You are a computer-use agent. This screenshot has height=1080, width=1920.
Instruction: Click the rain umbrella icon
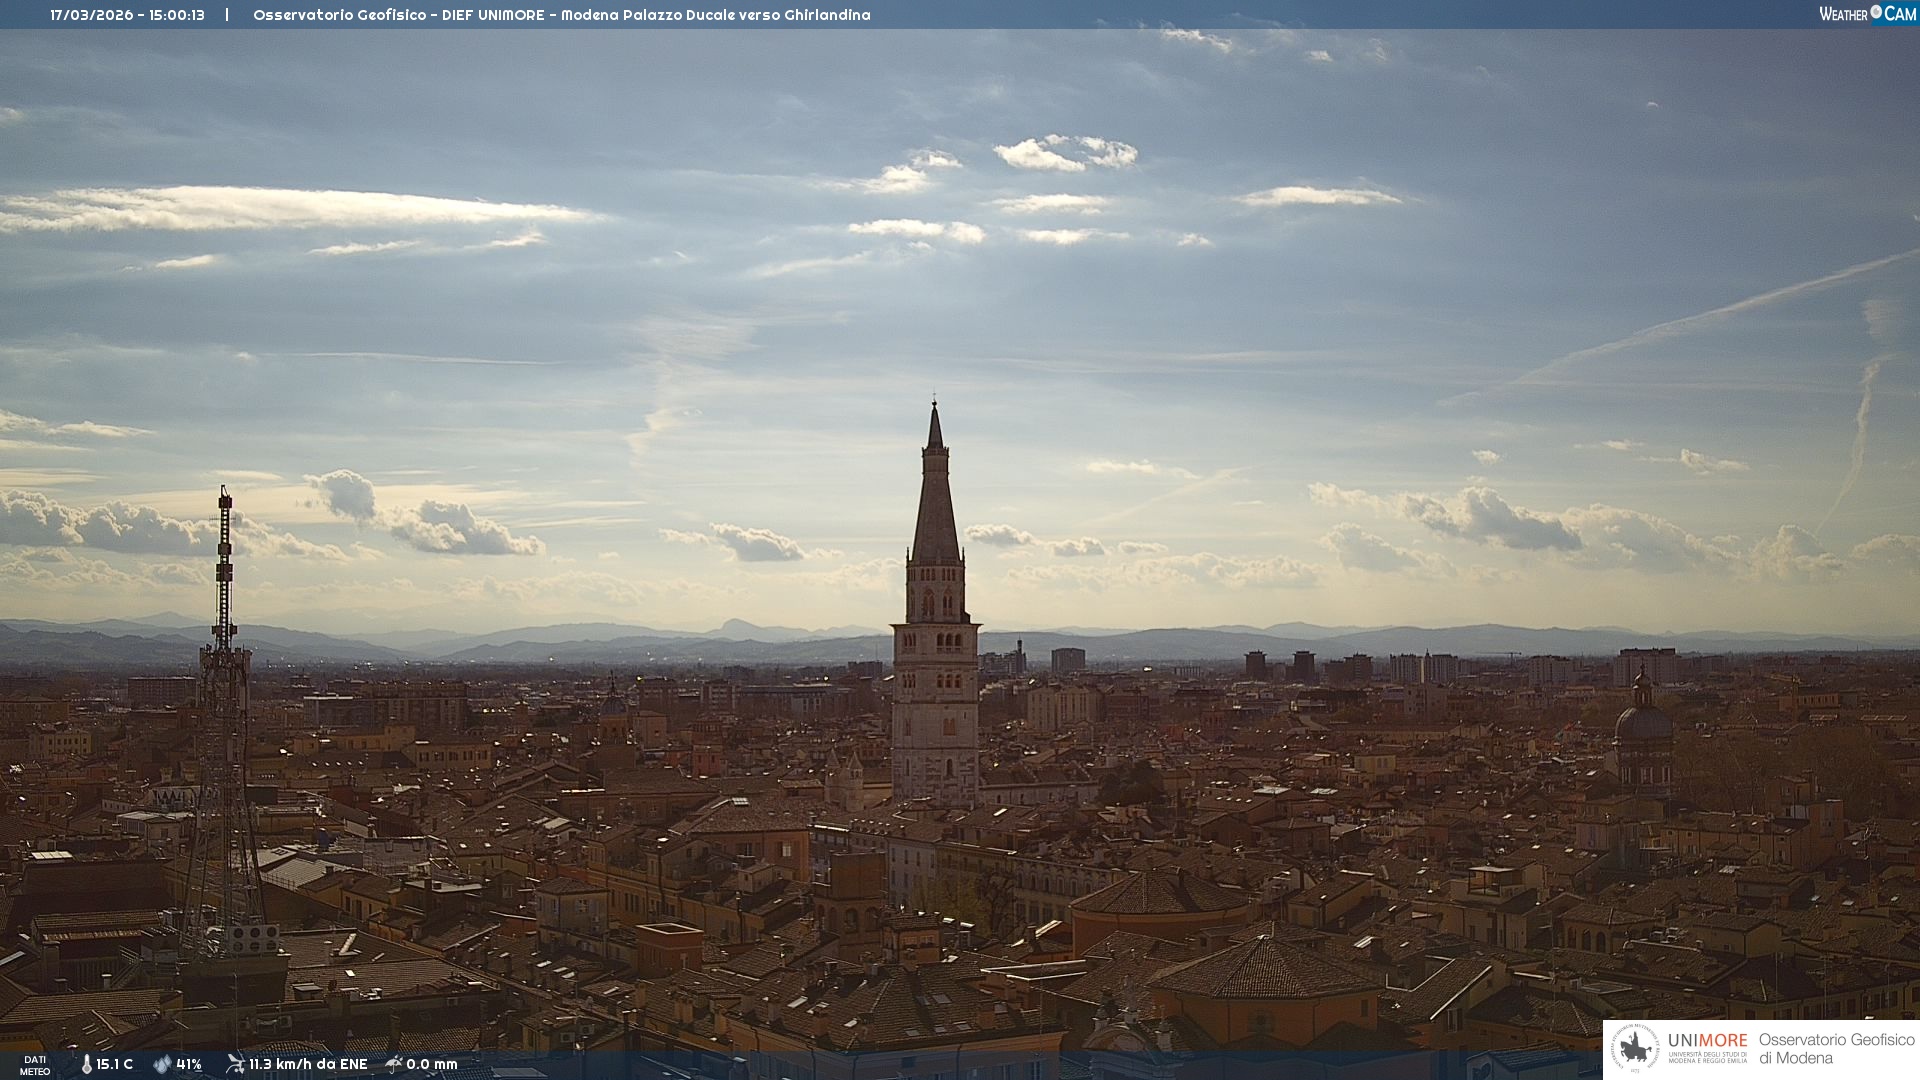[393, 1064]
